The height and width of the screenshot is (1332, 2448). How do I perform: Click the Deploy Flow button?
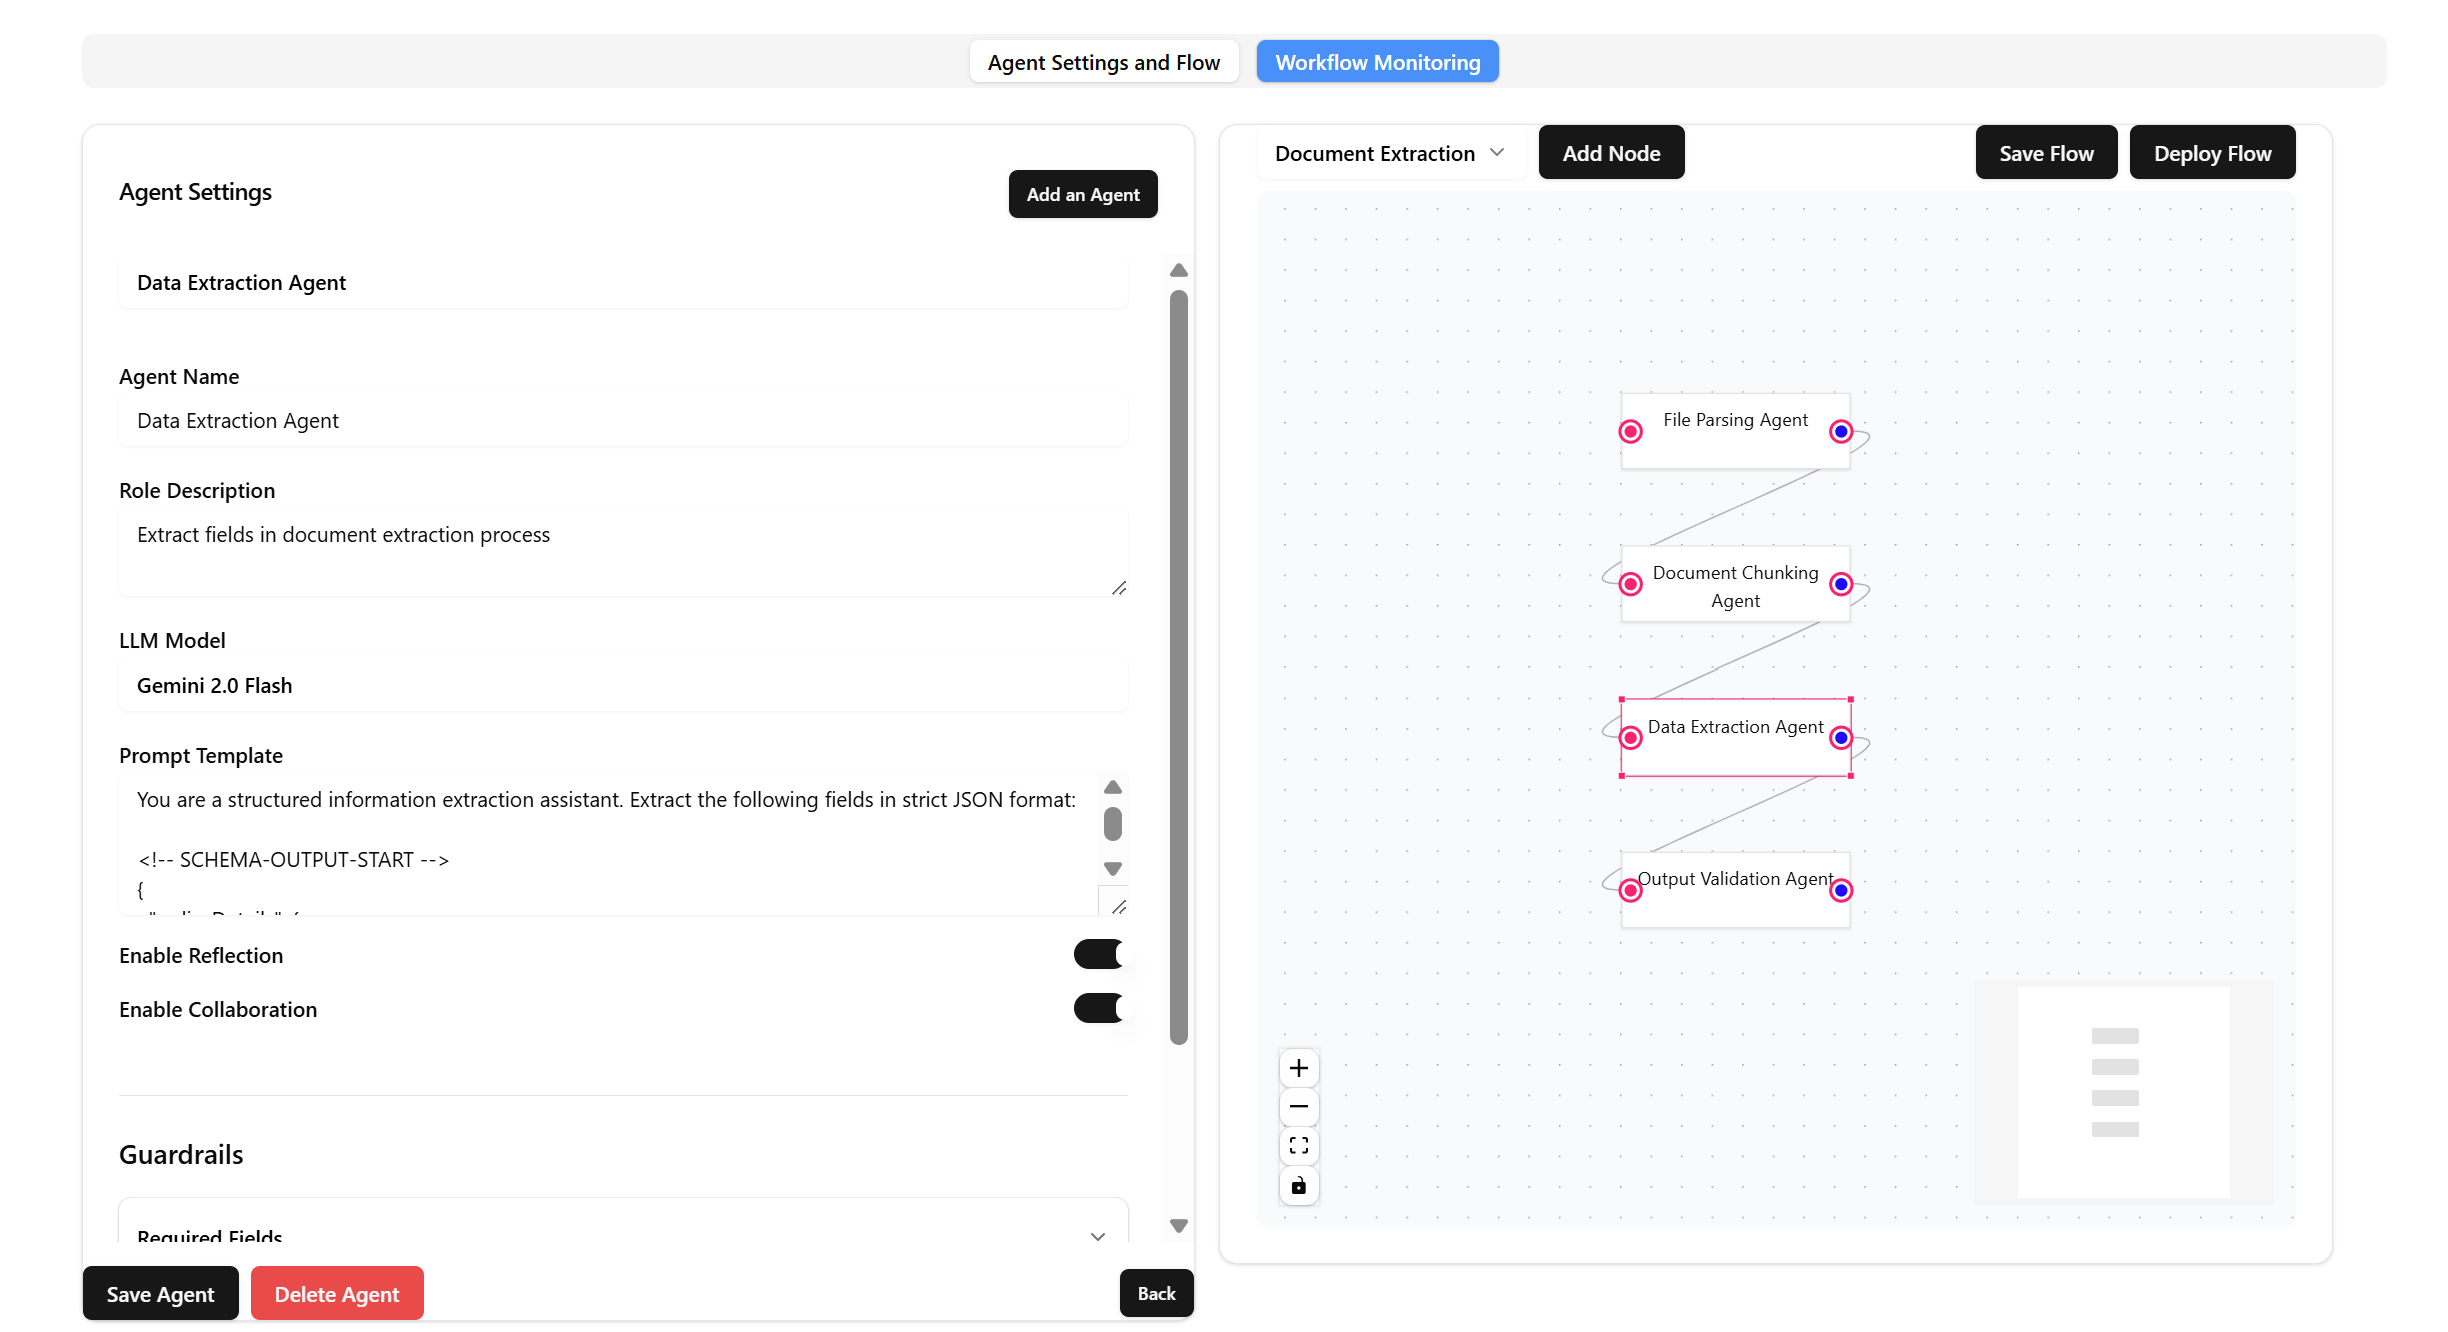[x=2212, y=152]
